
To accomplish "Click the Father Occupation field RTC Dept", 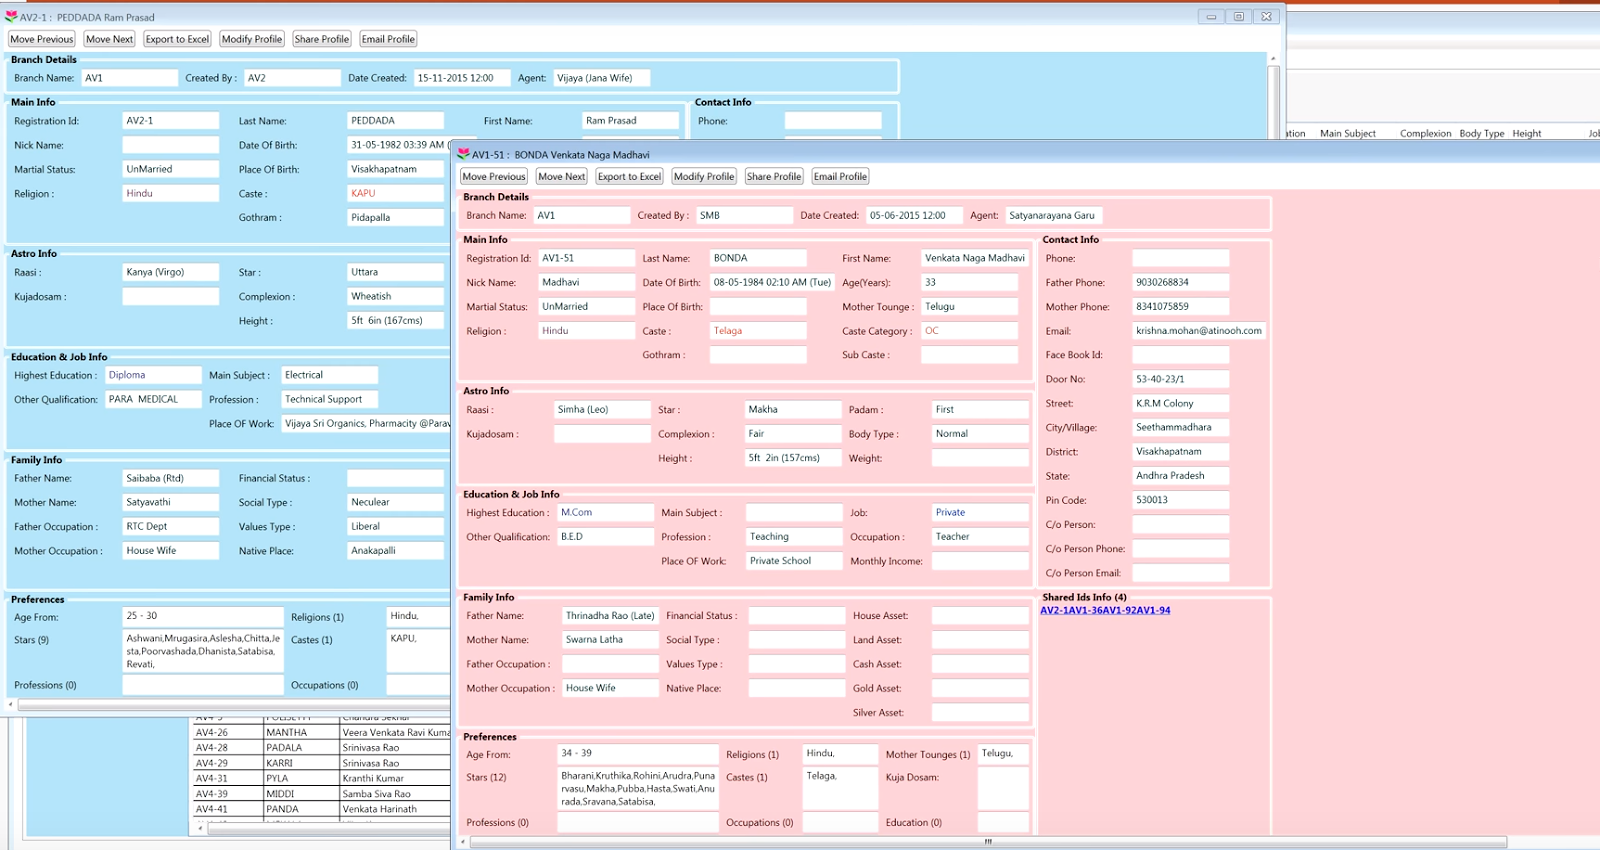I will (170, 527).
